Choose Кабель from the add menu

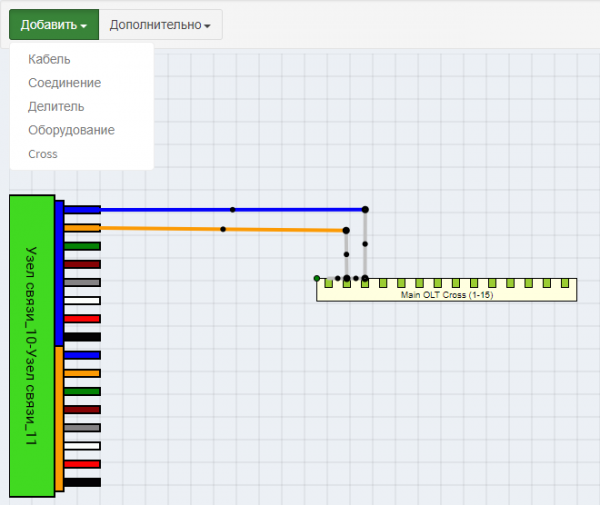49,59
